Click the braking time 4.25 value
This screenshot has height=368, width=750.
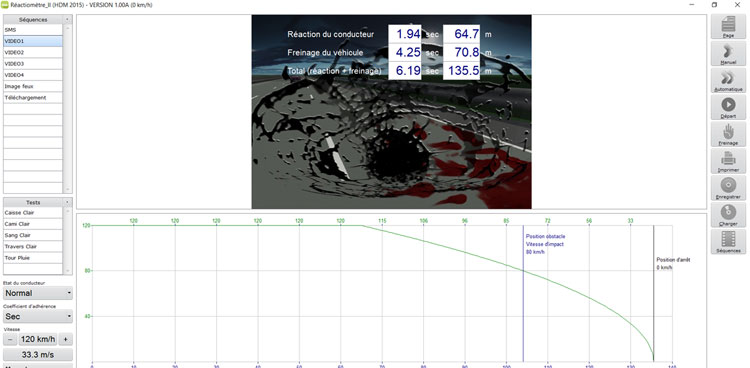pyautogui.click(x=405, y=53)
